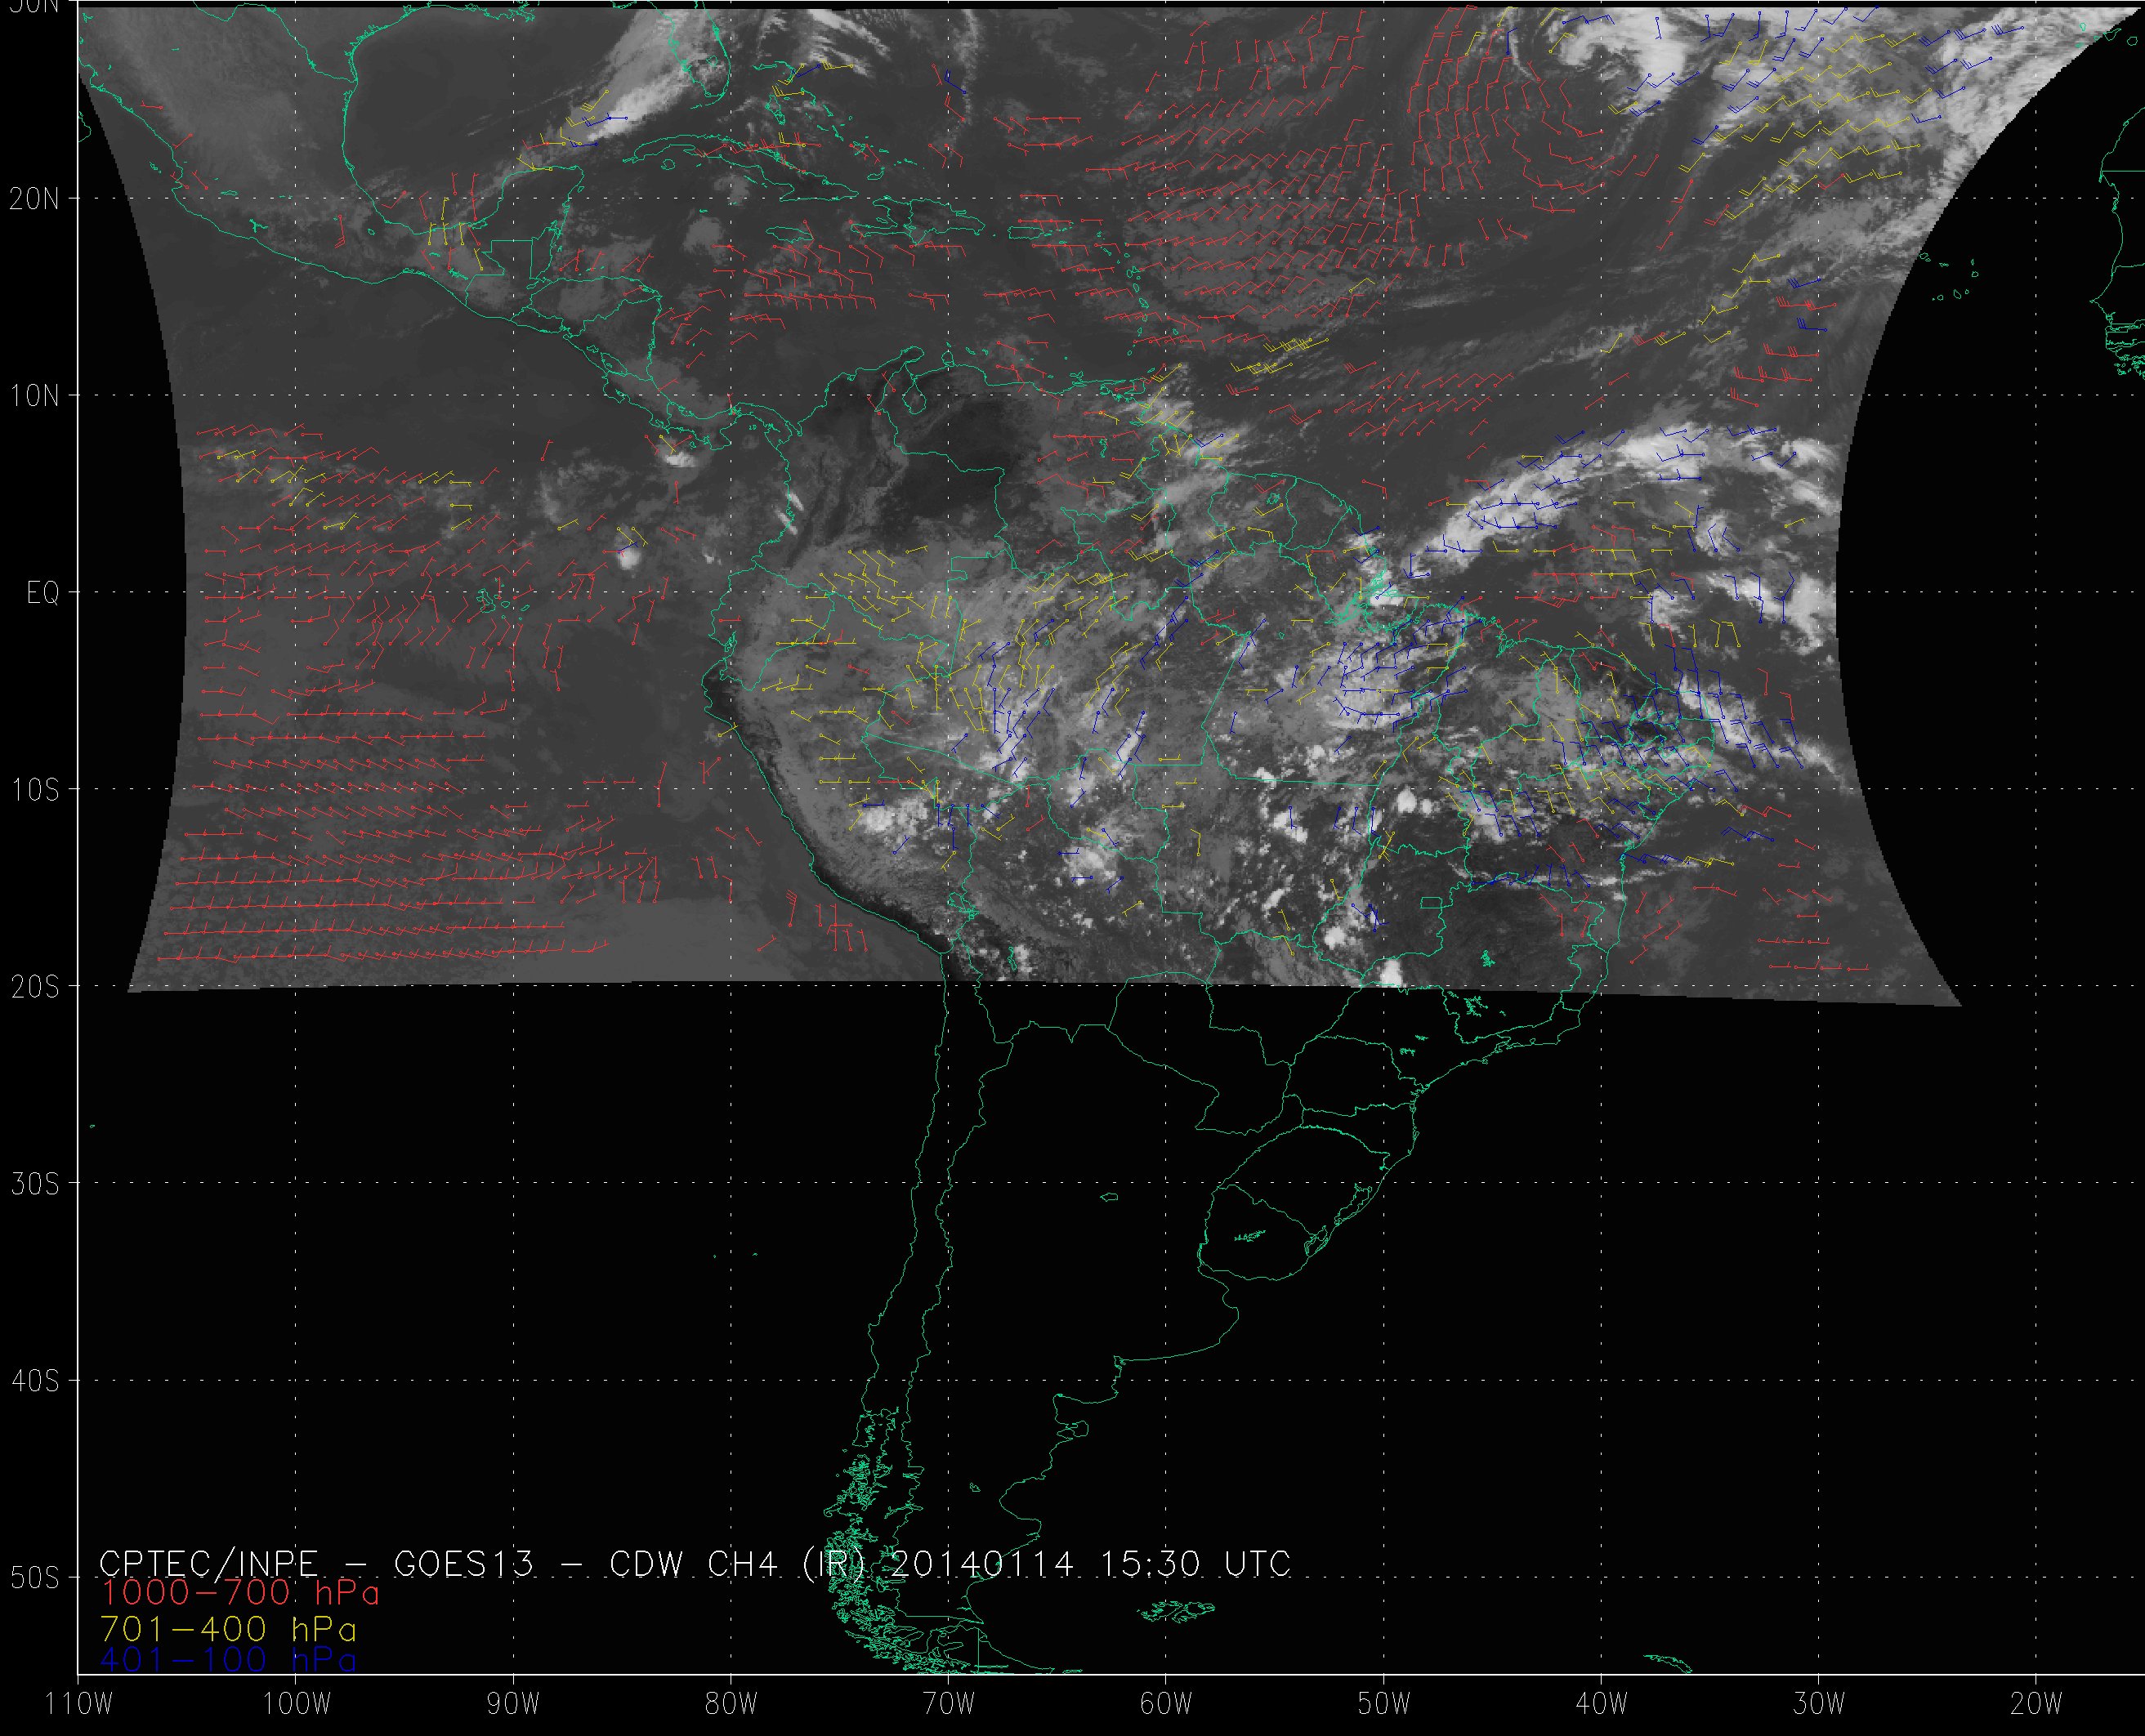Click the 50W longitude axis label
Screen dimensions: 2145x1736
click(1384, 1704)
